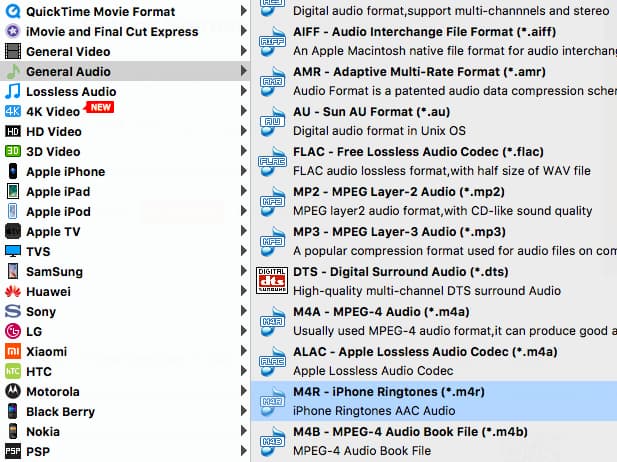The height and width of the screenshot is (462, 617).
Task: Select M4B - MPEG-4 Audio Book File
Action: (434, 441)
